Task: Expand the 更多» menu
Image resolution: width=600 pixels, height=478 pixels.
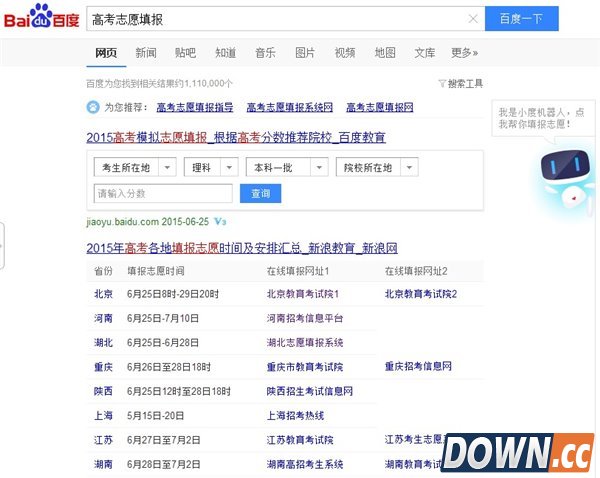Action: point(464,53)
